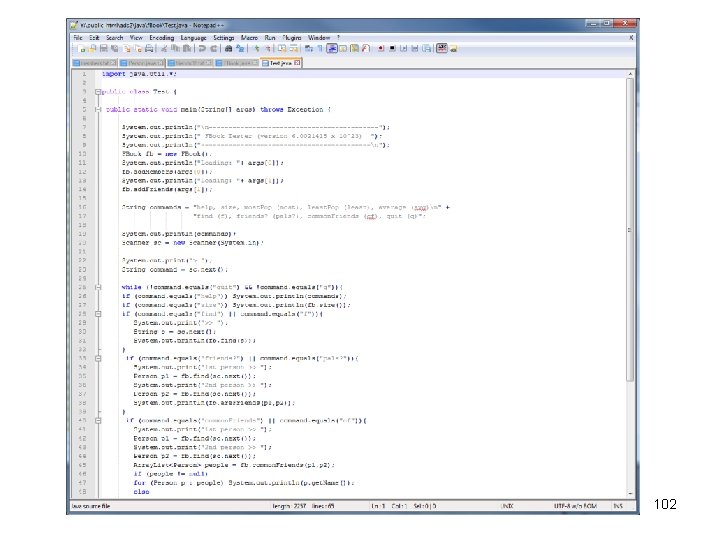
Task: Open a file using the Open folder icon
Action: tap(92, 48)
